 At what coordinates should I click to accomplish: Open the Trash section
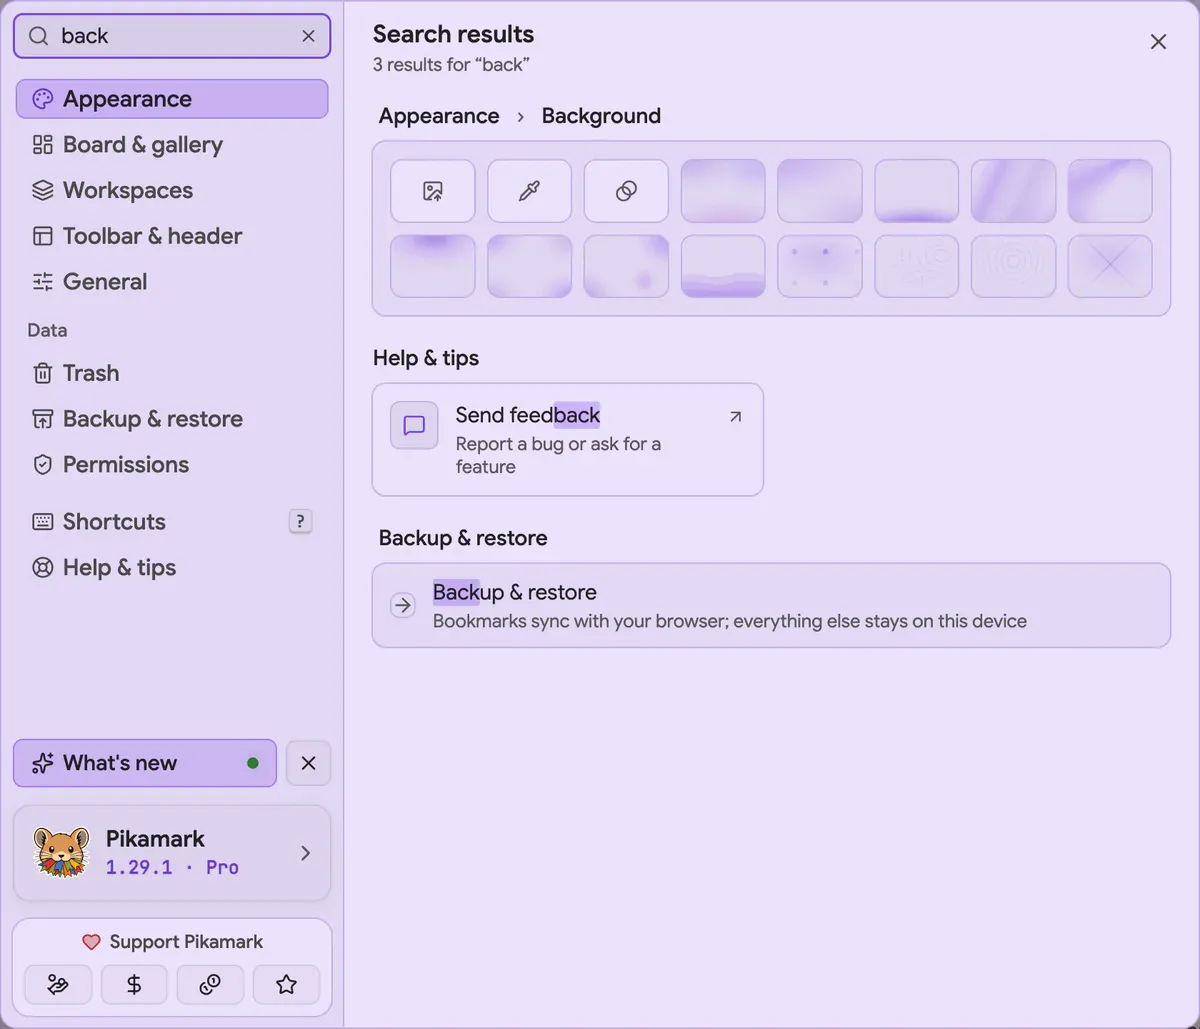172,373
